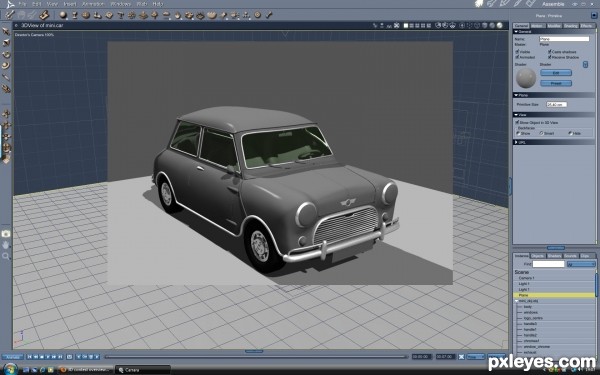Click the Find search field
Viewport: 600px width, 375px height.
(x=548, y=264)
